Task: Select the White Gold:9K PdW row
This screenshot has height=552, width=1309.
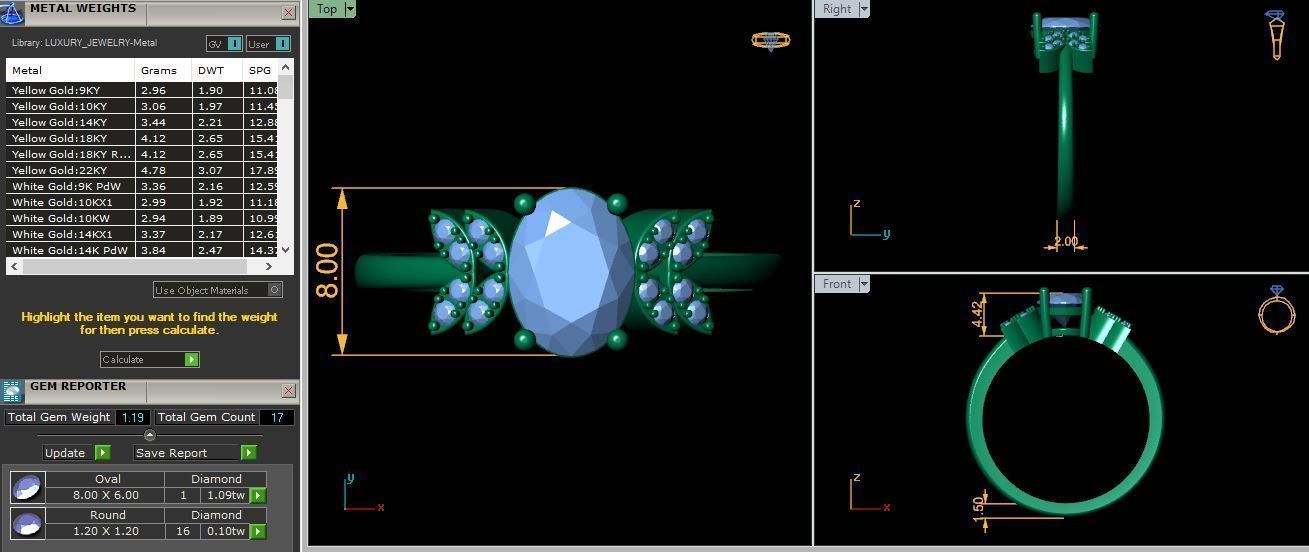Action: [143, 186]
